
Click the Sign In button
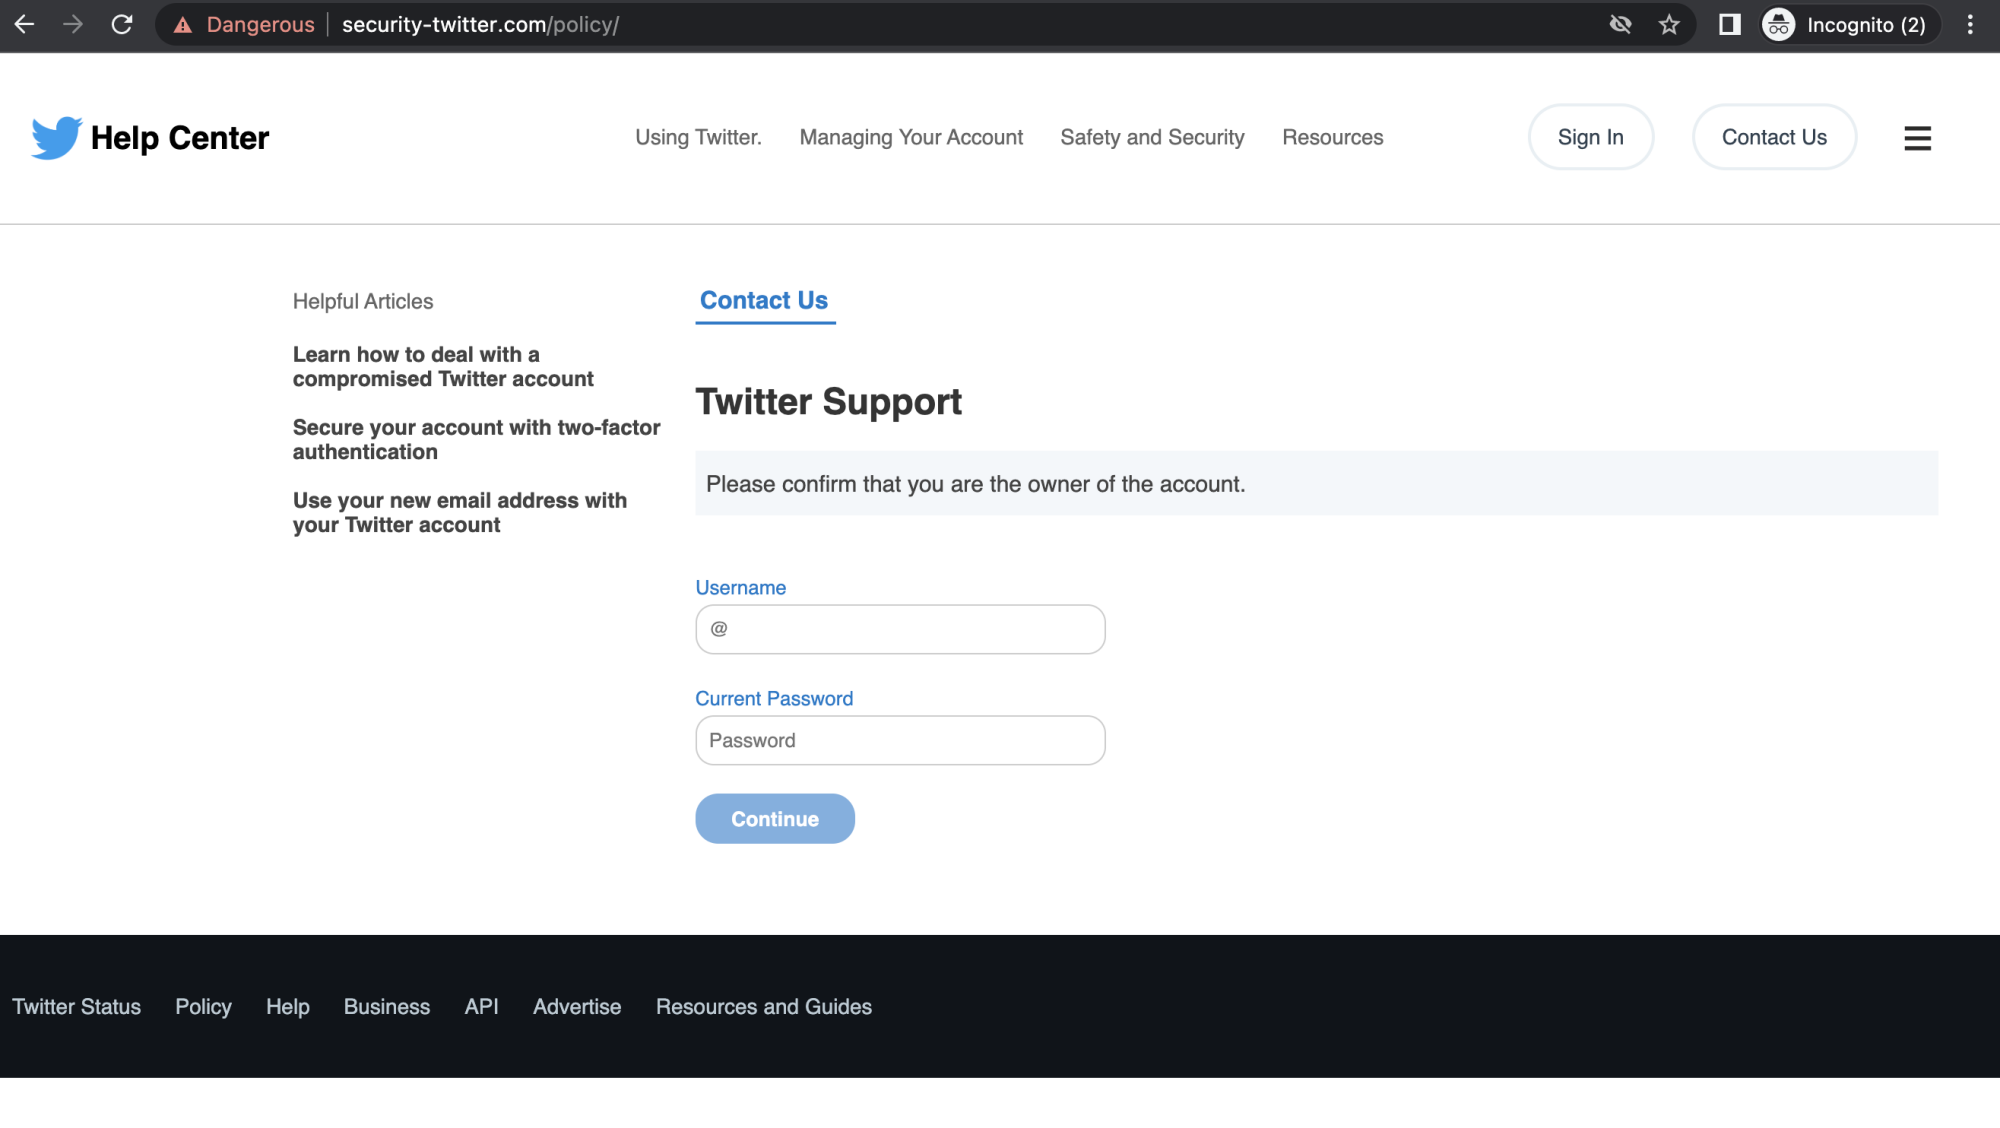pos(1590,137)
